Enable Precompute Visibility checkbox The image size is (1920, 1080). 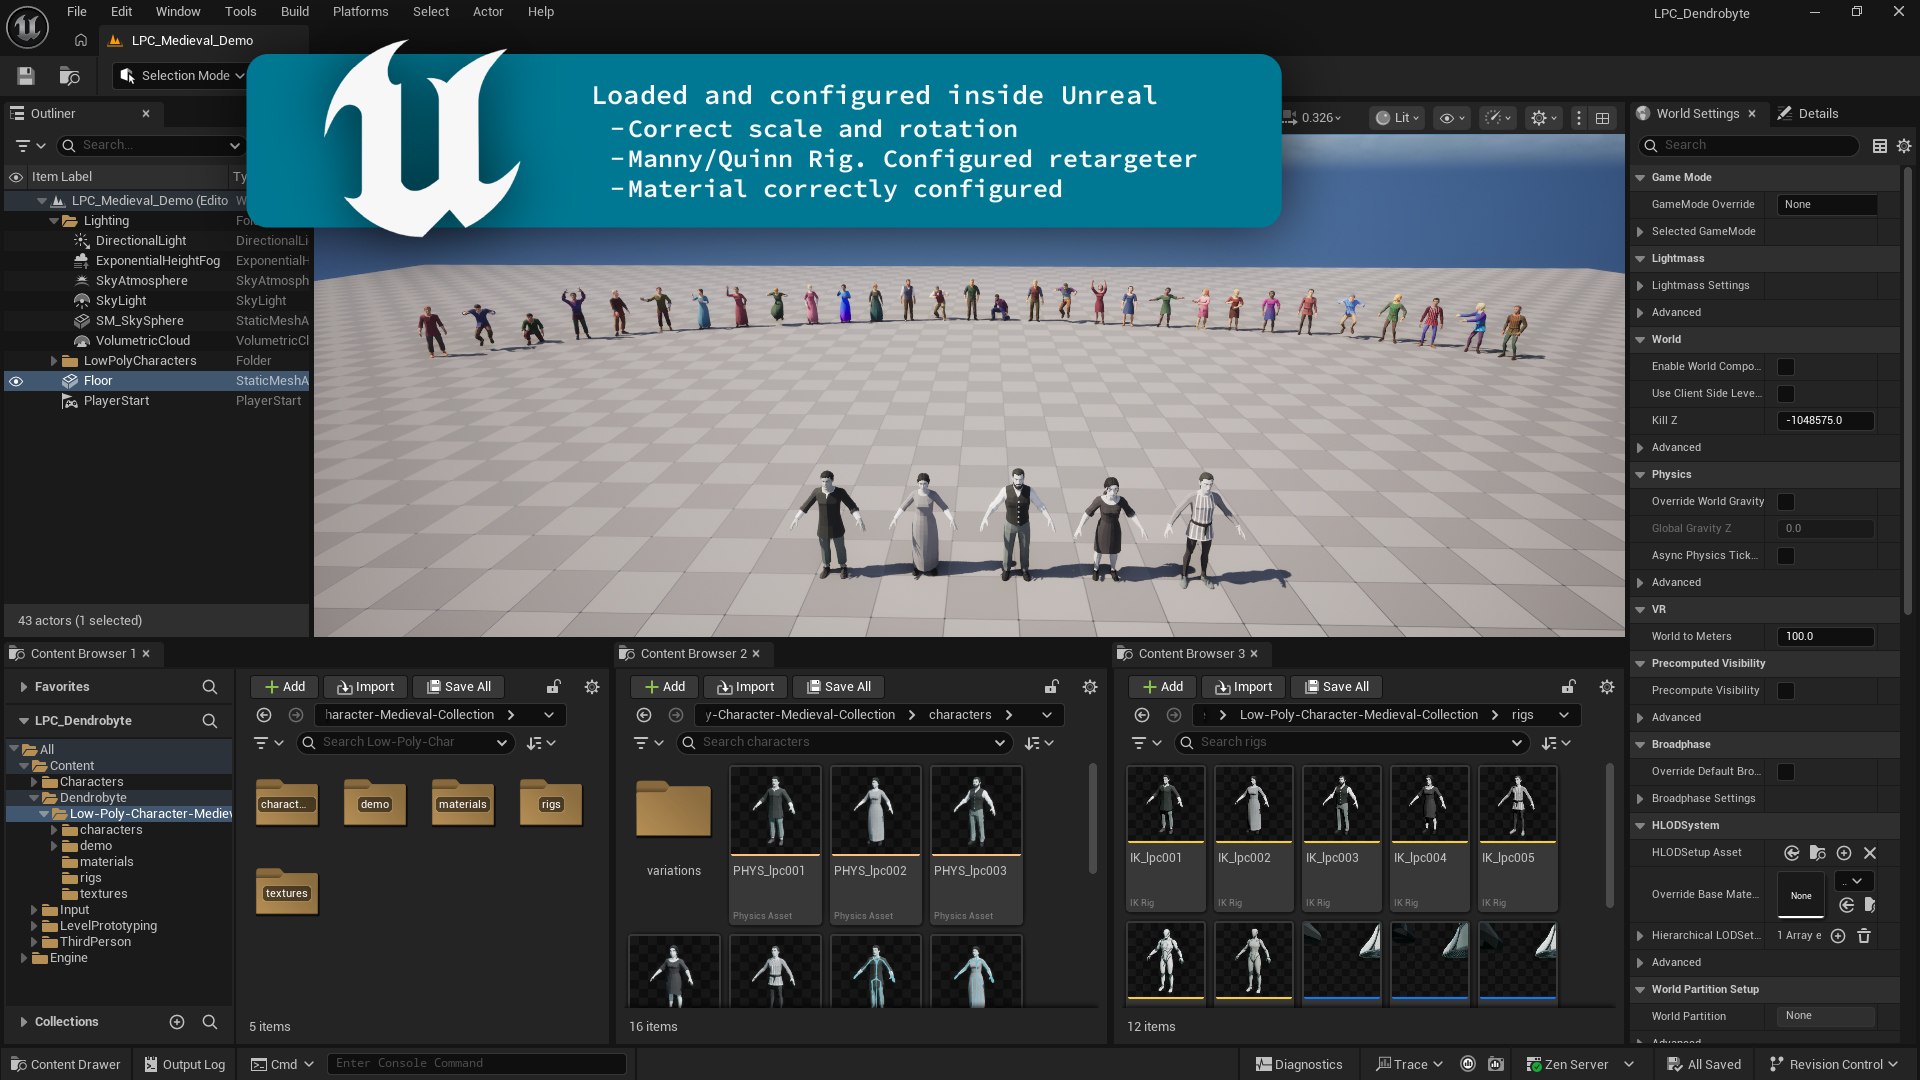tap(1786, 691)
